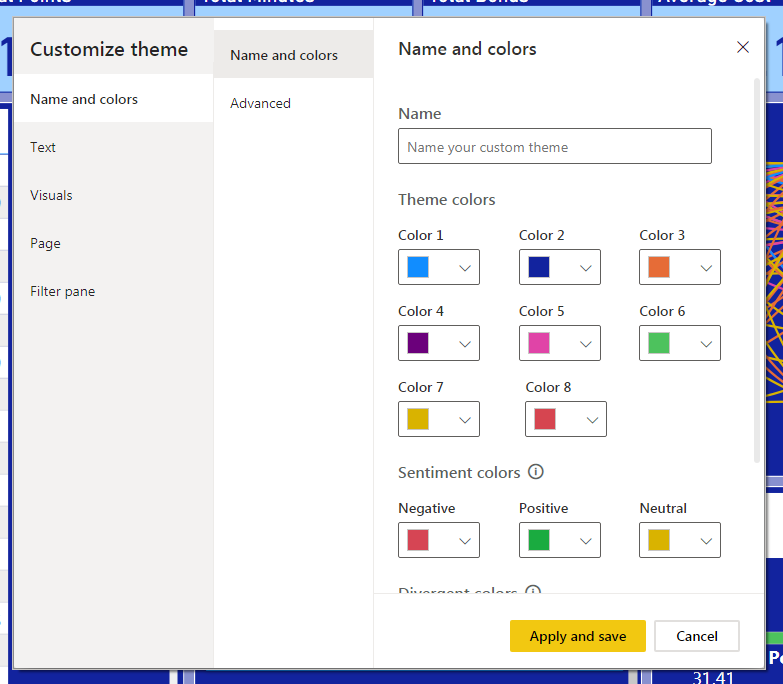The width and height of the screenshot is (783, 684).
Task: Expand the Color 5 dropdown arrow
Action: click(586, 344)
